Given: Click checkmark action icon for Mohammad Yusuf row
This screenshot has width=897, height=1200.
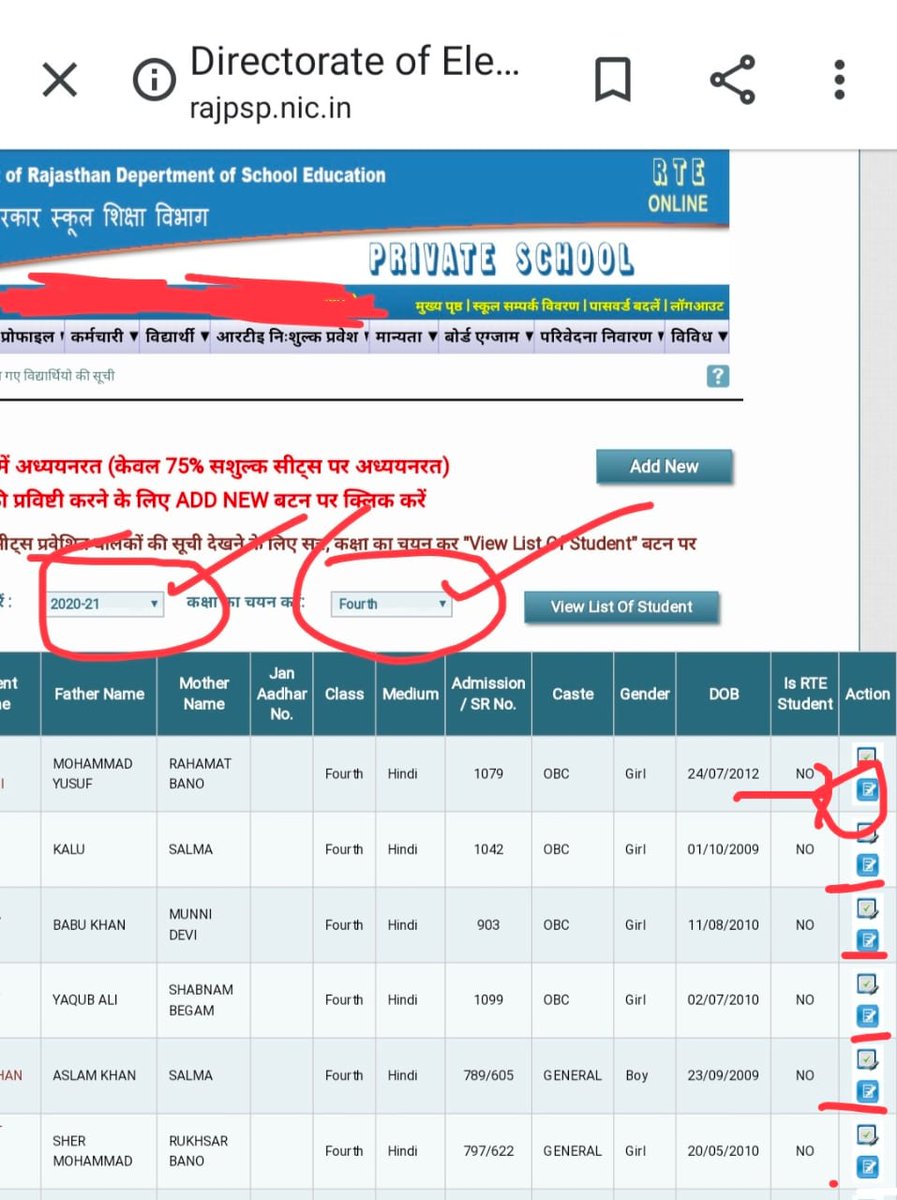Looking at the screenshot, I should 867,757.
